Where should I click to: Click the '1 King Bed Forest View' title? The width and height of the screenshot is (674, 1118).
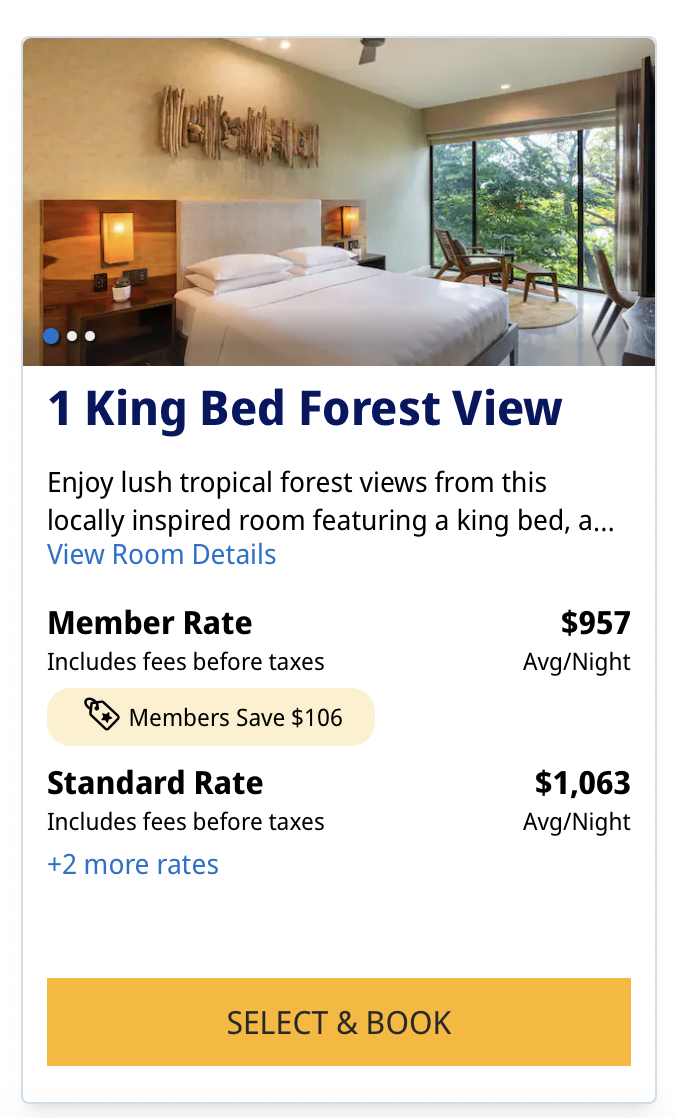(x=305, y=409)
